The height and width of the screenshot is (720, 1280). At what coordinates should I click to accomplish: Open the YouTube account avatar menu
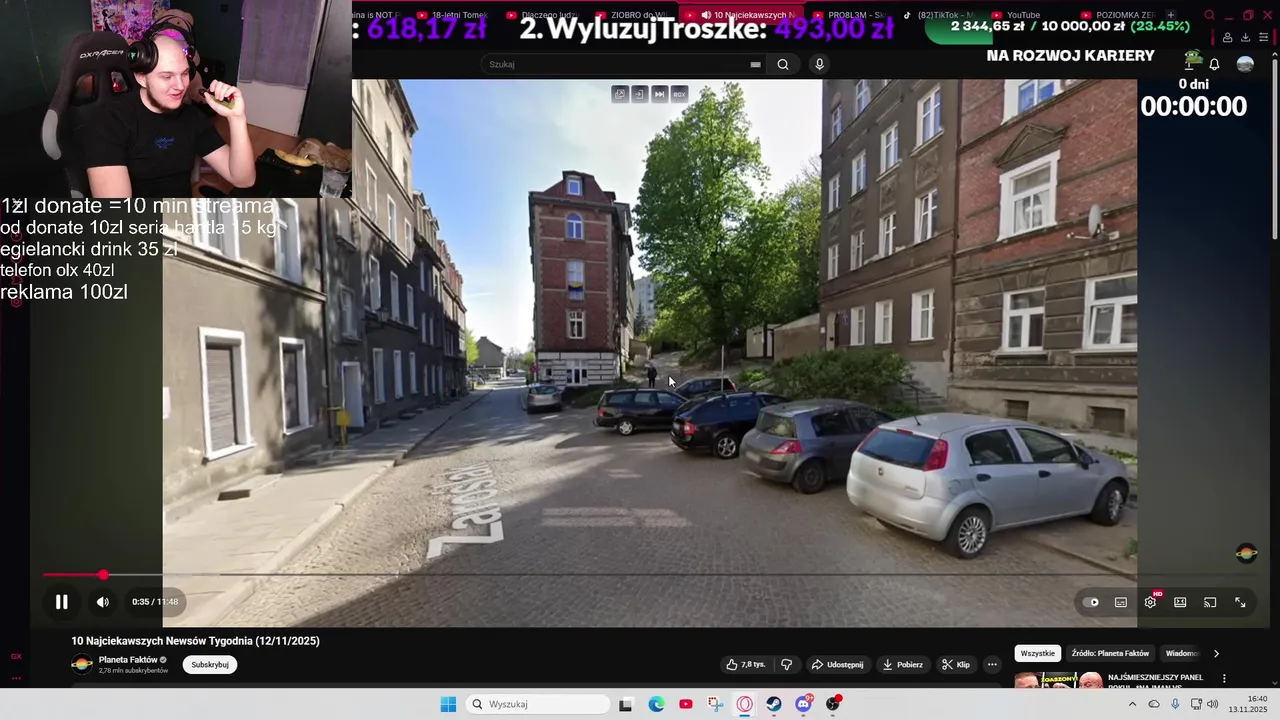click(x=1245, y=64)
